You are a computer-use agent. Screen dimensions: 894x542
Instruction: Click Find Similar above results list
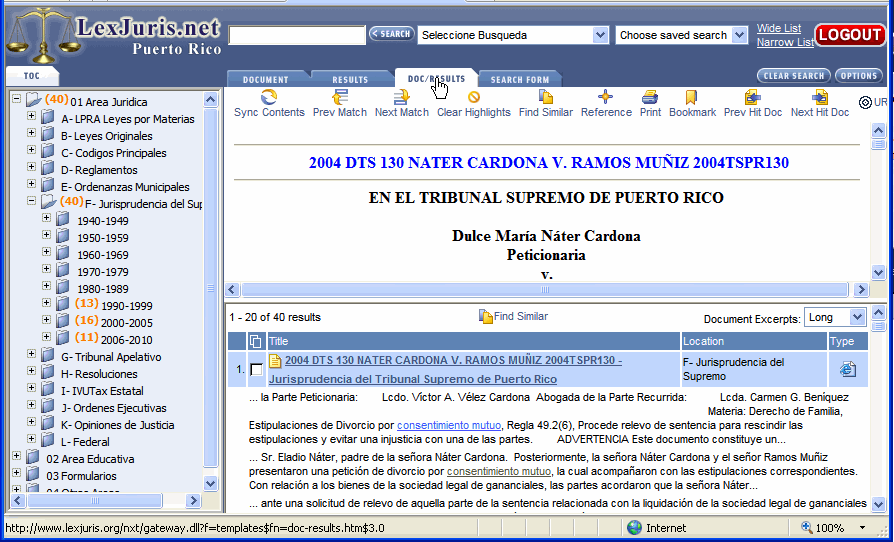coord(513,316)
